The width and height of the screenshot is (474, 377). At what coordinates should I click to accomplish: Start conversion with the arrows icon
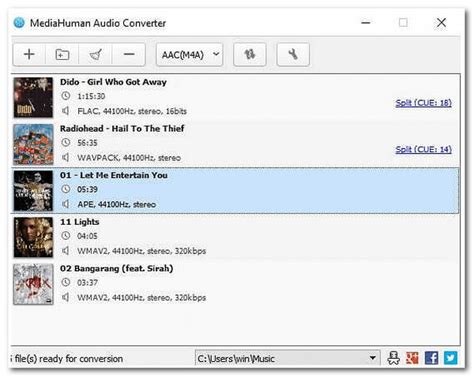point(250,54)
